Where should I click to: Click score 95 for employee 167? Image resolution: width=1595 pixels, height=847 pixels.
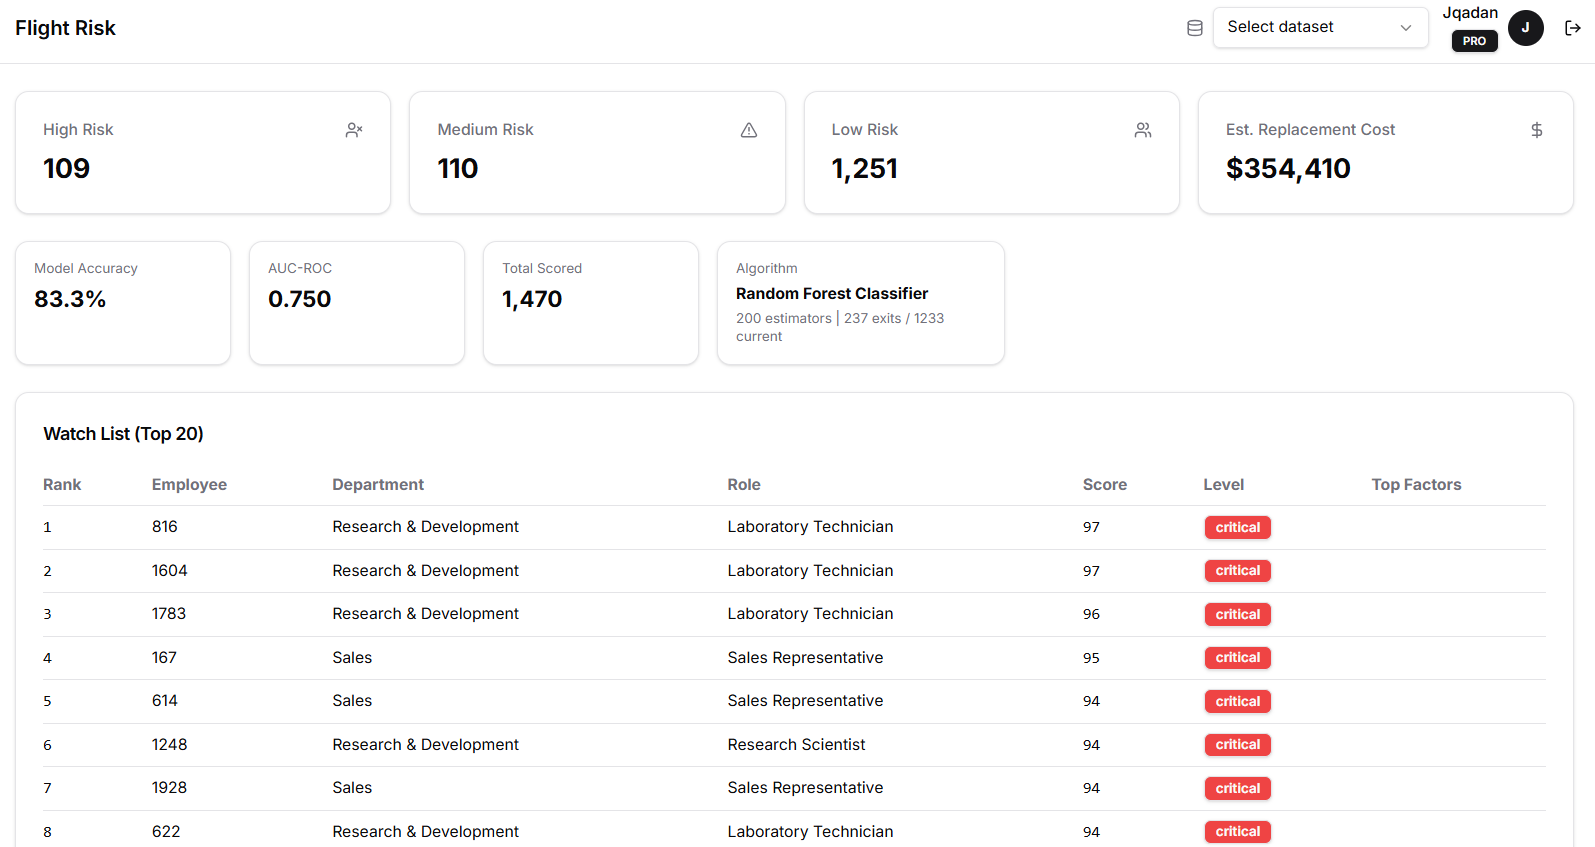1091,658
